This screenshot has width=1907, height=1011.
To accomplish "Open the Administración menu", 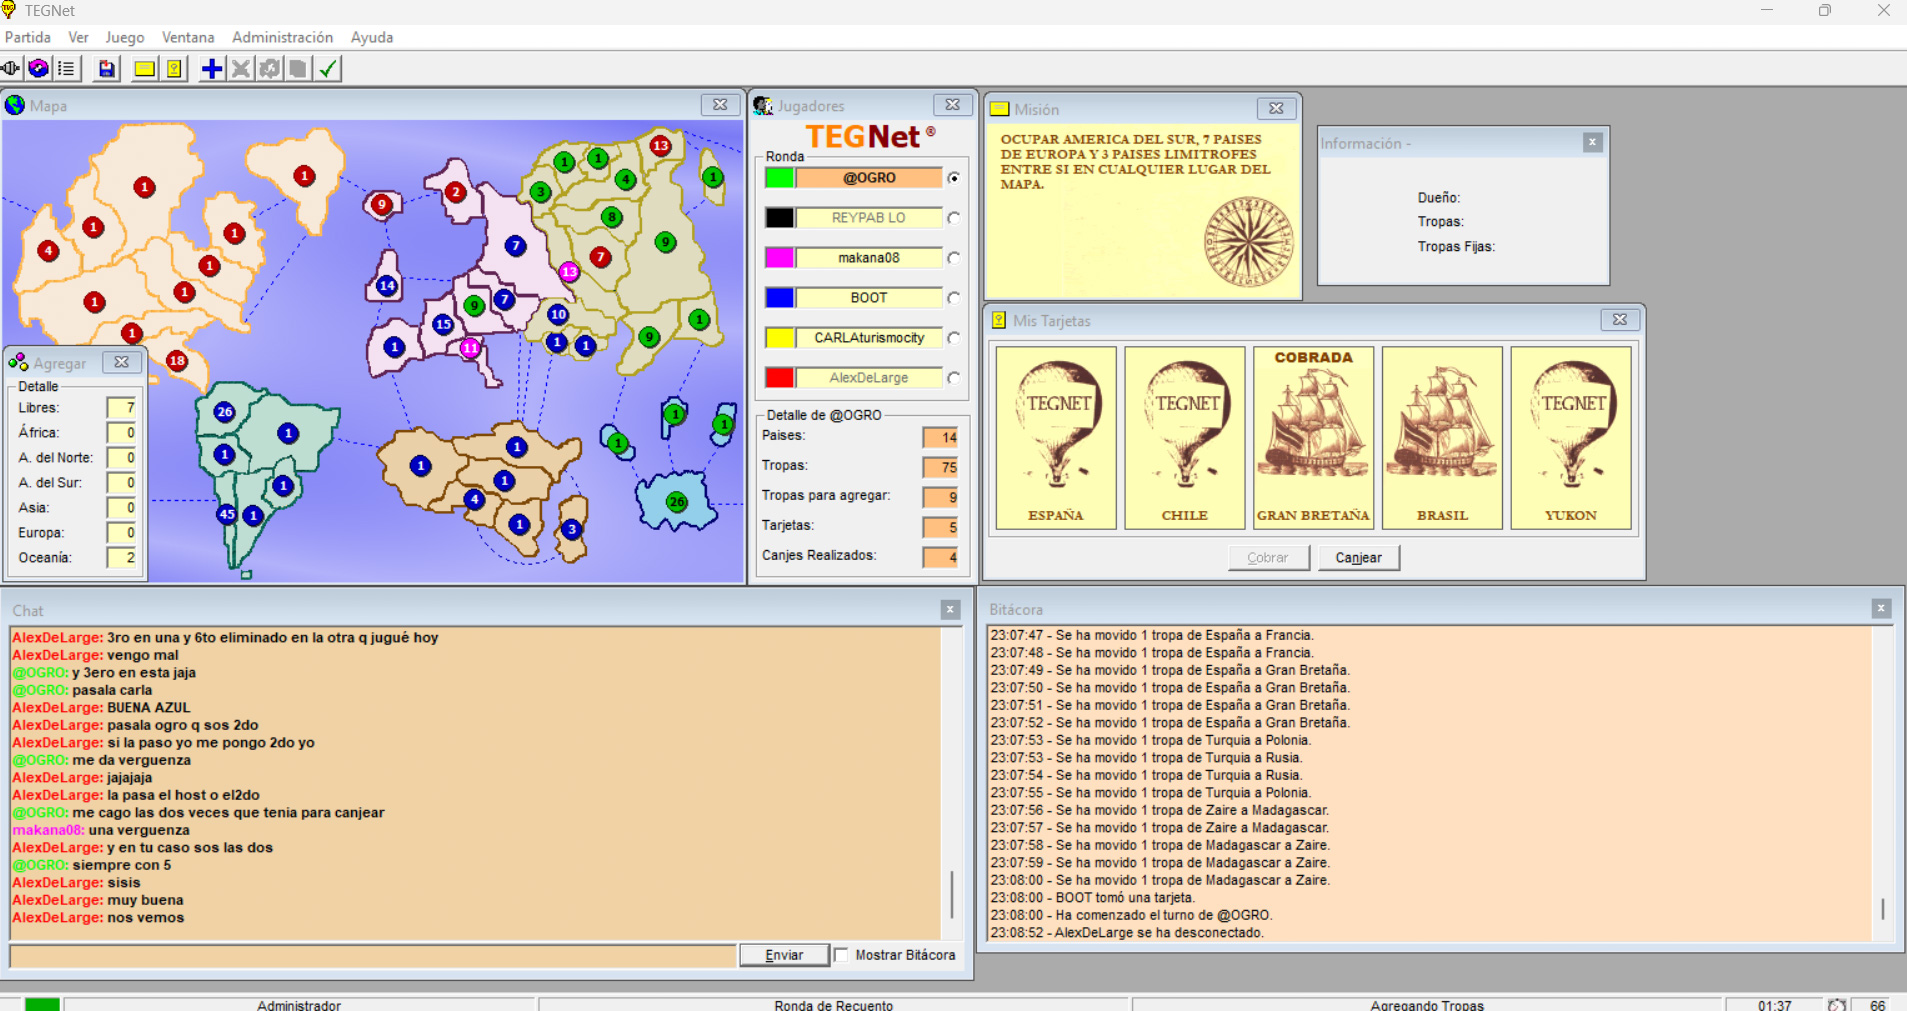I will pyautogui.click(x=282, y=37).
